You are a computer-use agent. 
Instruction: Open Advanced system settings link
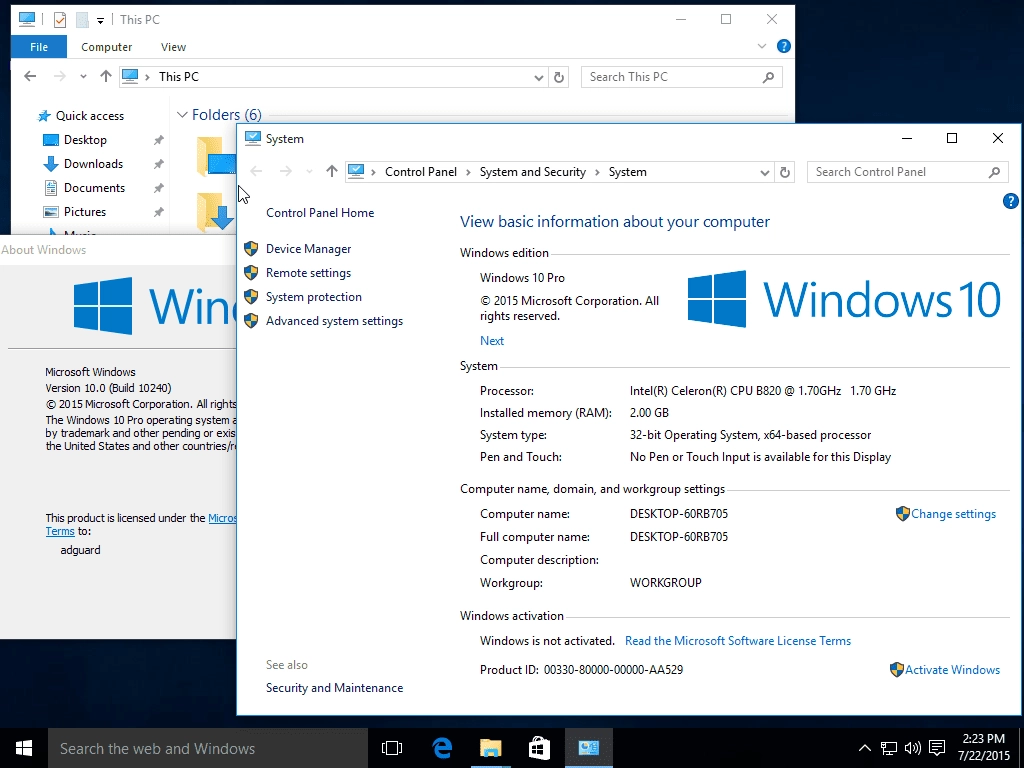pos(334,321)
